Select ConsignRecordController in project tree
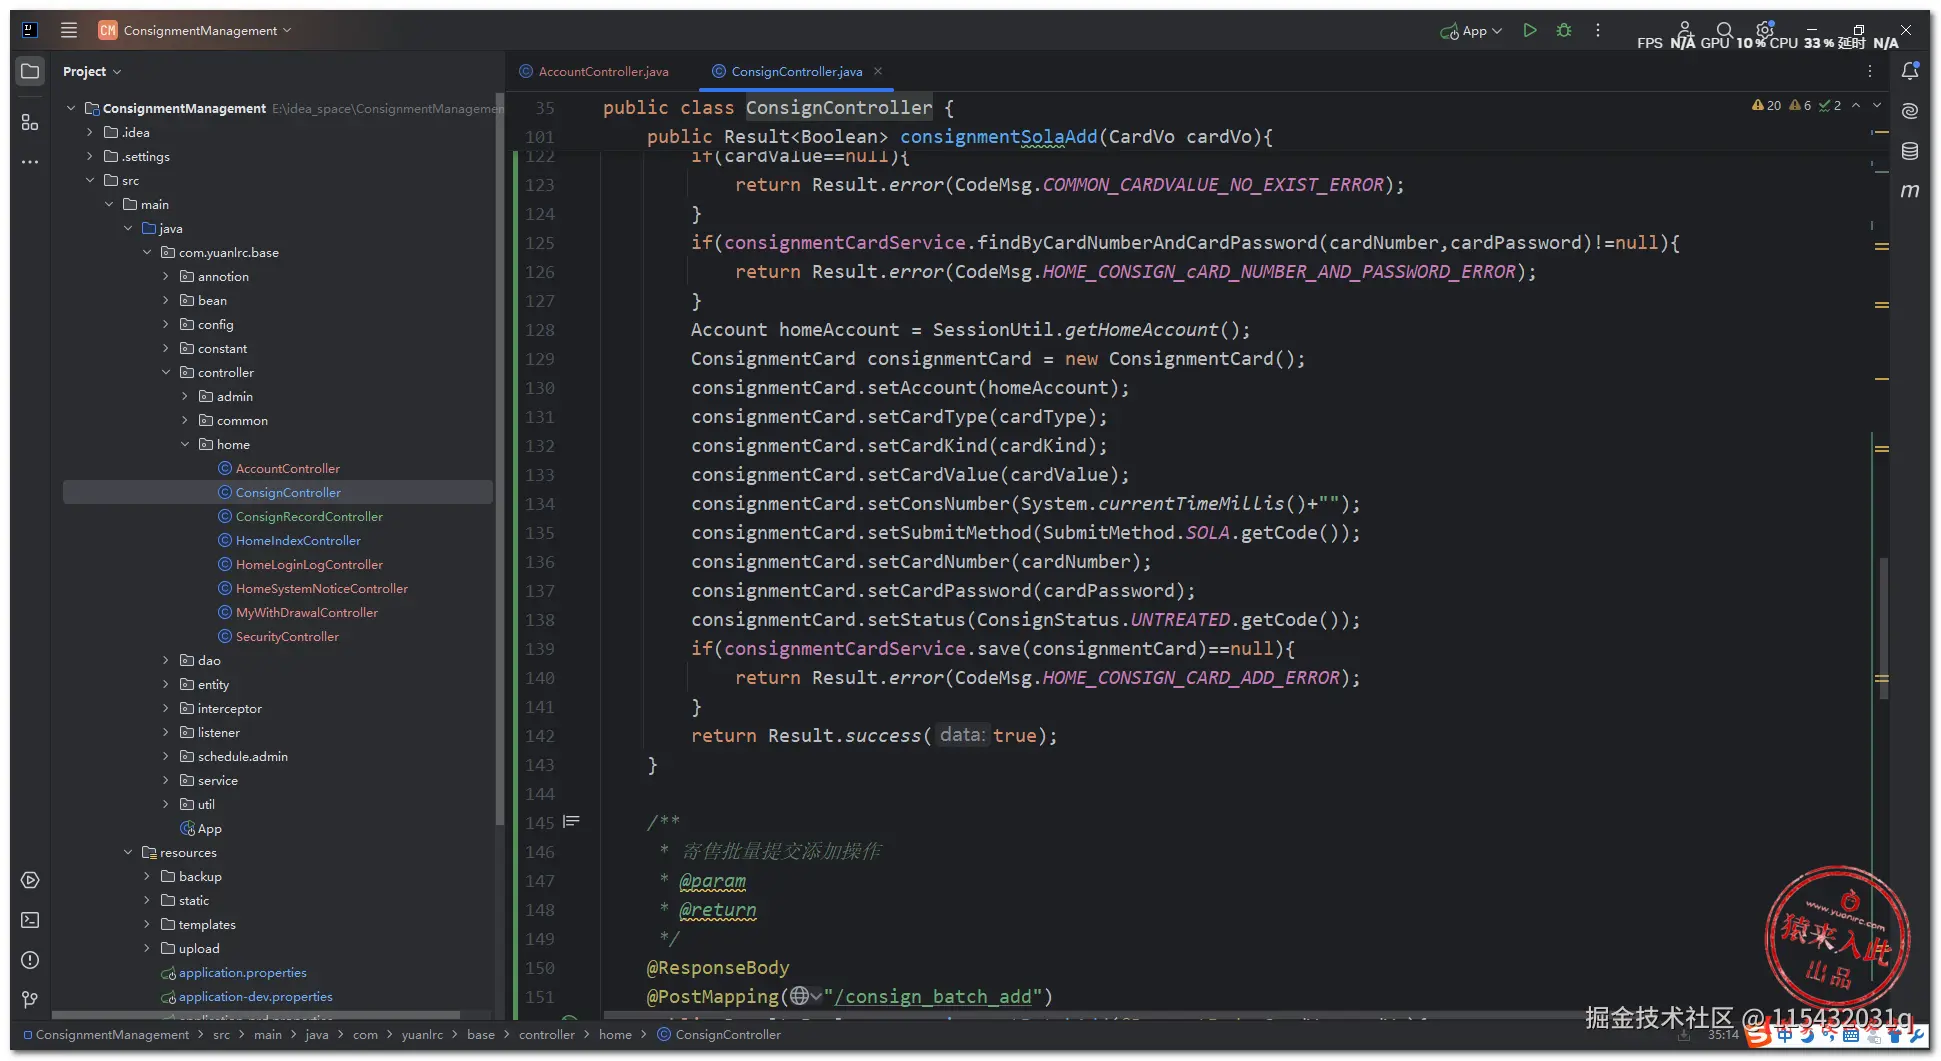 (300, 516)
